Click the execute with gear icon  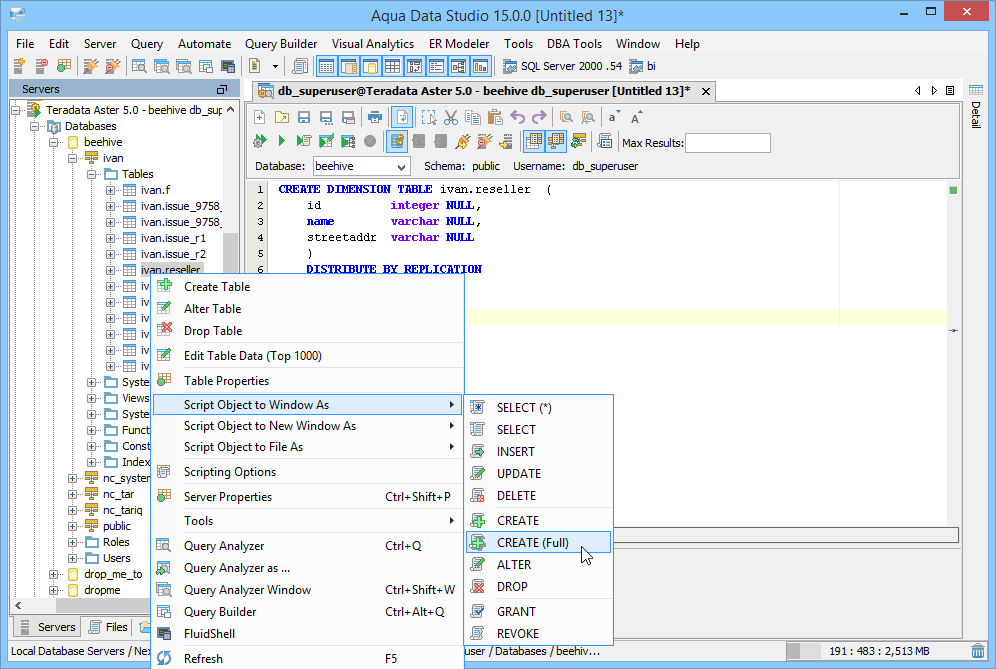click(260, 141)
